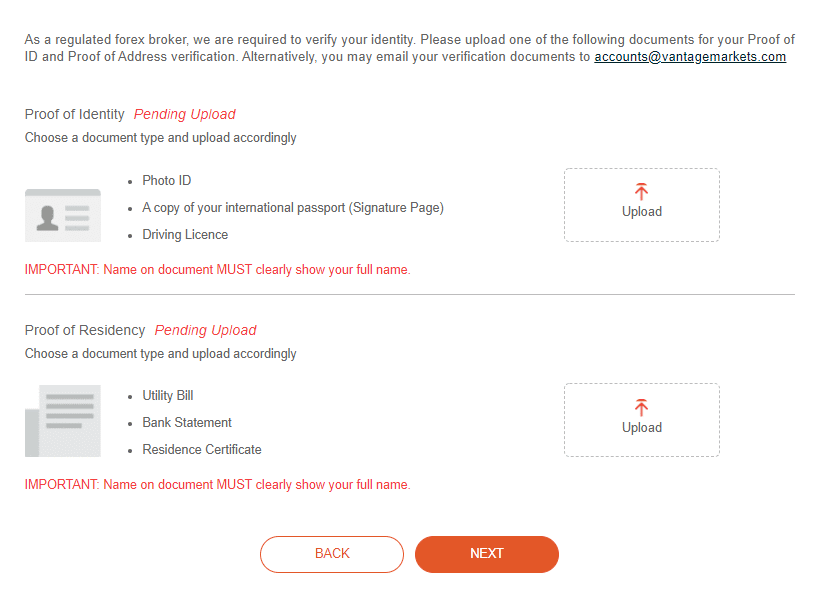Click the red upload arrow for Proof of Residency
Viewport: 826px width, 597px height.
point(641,407)
